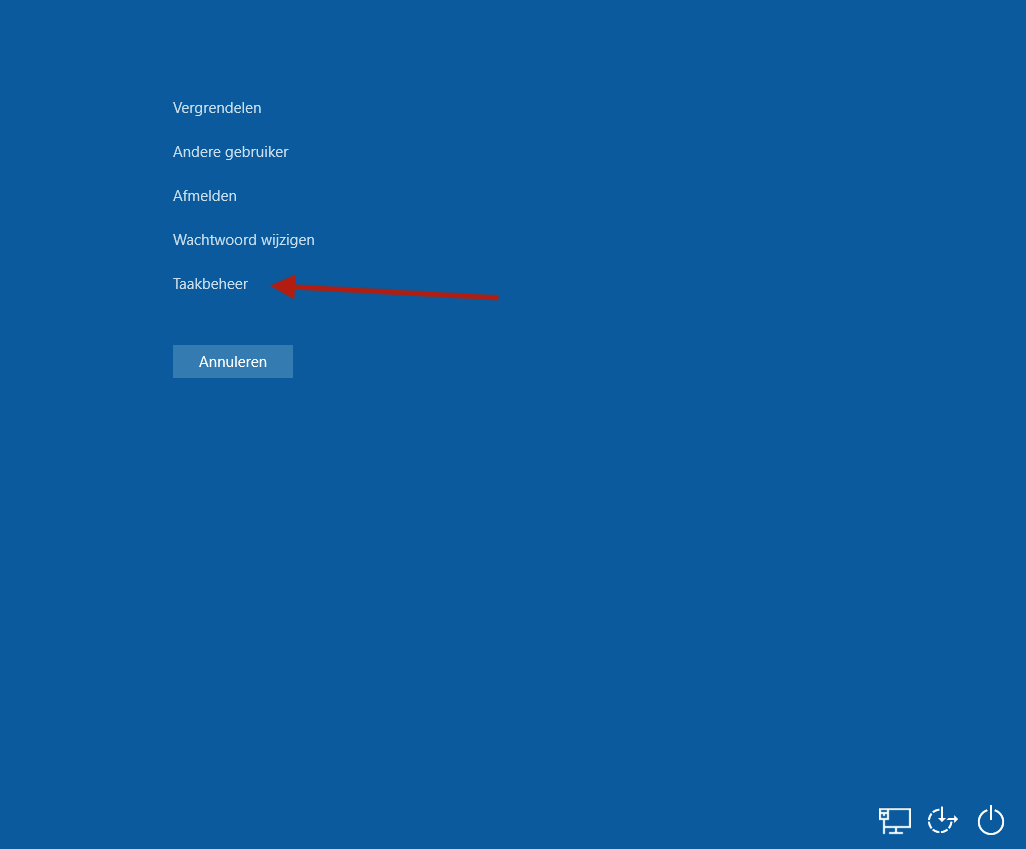
Task: Show network status via monitor icon
Action: 894,820
